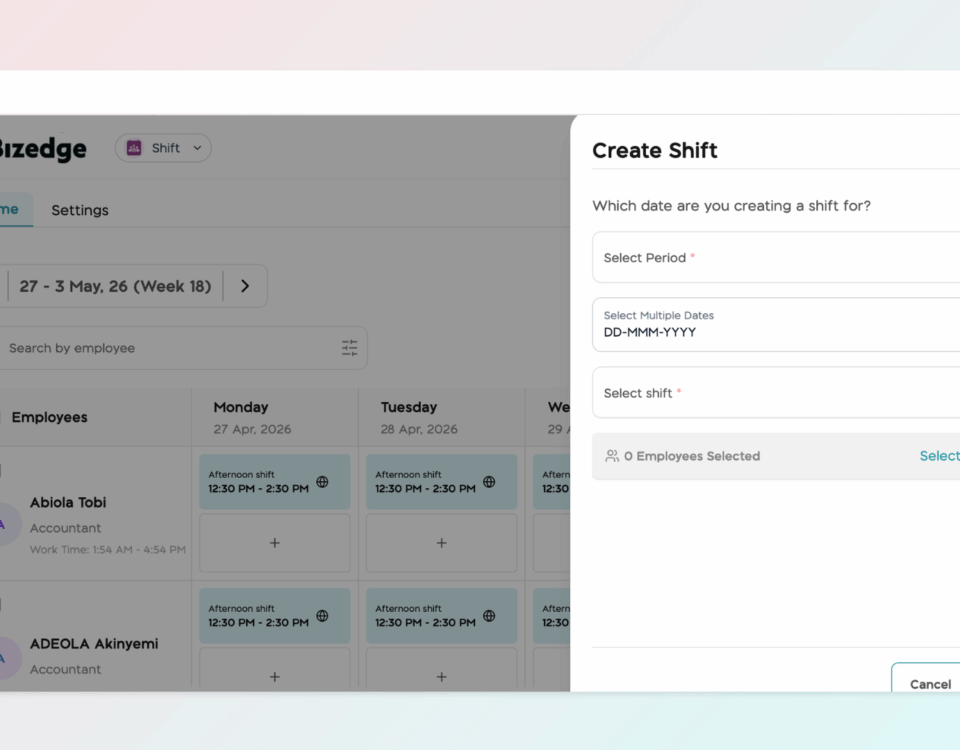960x750 pixels.
Task: Click globe icon on ADEOLA Akinyemi's Tuesday shift
Action: pyautogui.click(x=489, y=616)
